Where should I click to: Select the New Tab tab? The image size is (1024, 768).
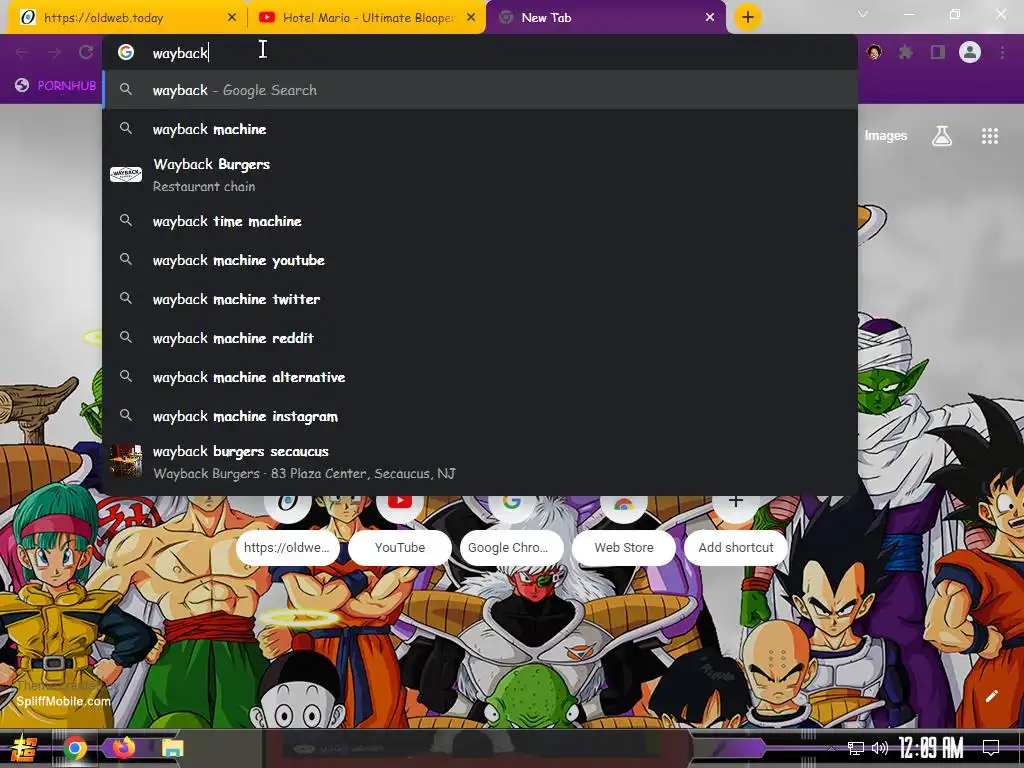click(x=604, y=18)
